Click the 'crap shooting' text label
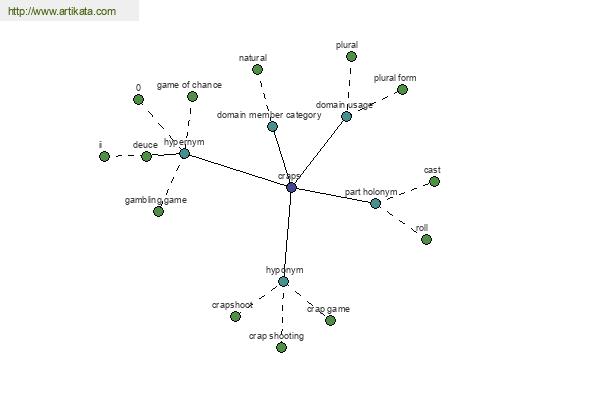This screenshot has height=400, width=600. click(276, 336)
